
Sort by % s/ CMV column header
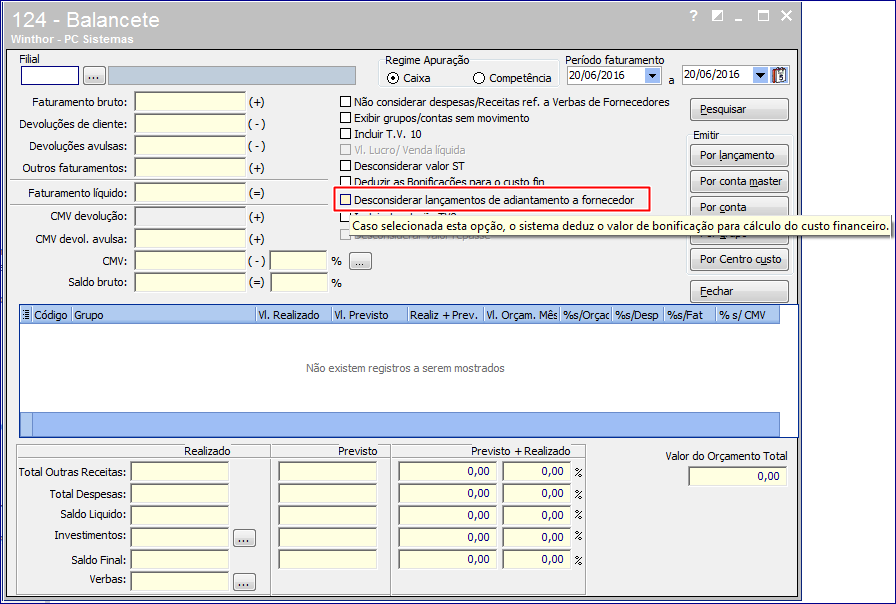point(747,315)
